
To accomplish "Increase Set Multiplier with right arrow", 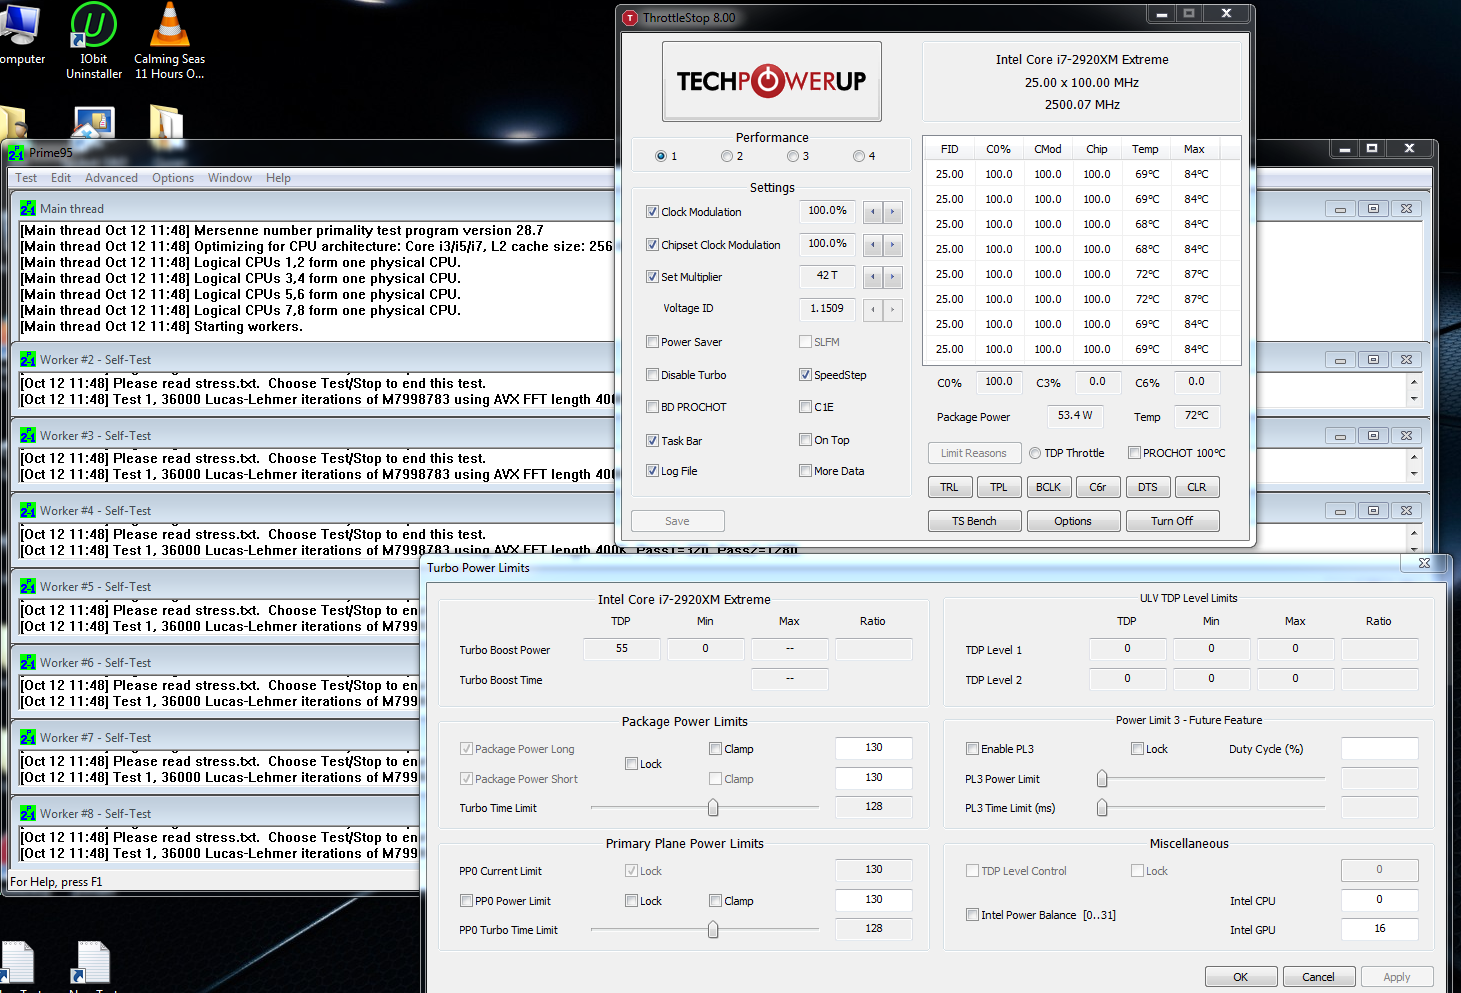I will [892, 277].
